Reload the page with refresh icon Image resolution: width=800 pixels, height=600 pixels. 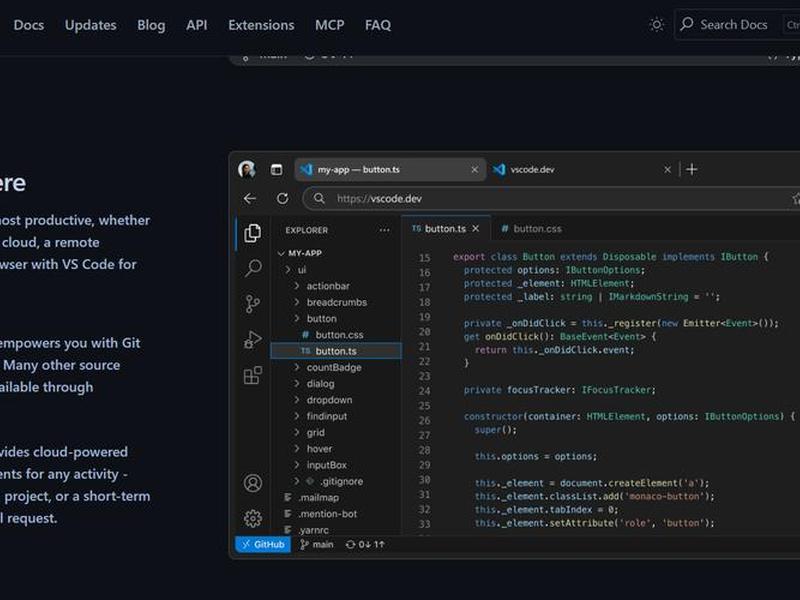(x=282, y=198)
